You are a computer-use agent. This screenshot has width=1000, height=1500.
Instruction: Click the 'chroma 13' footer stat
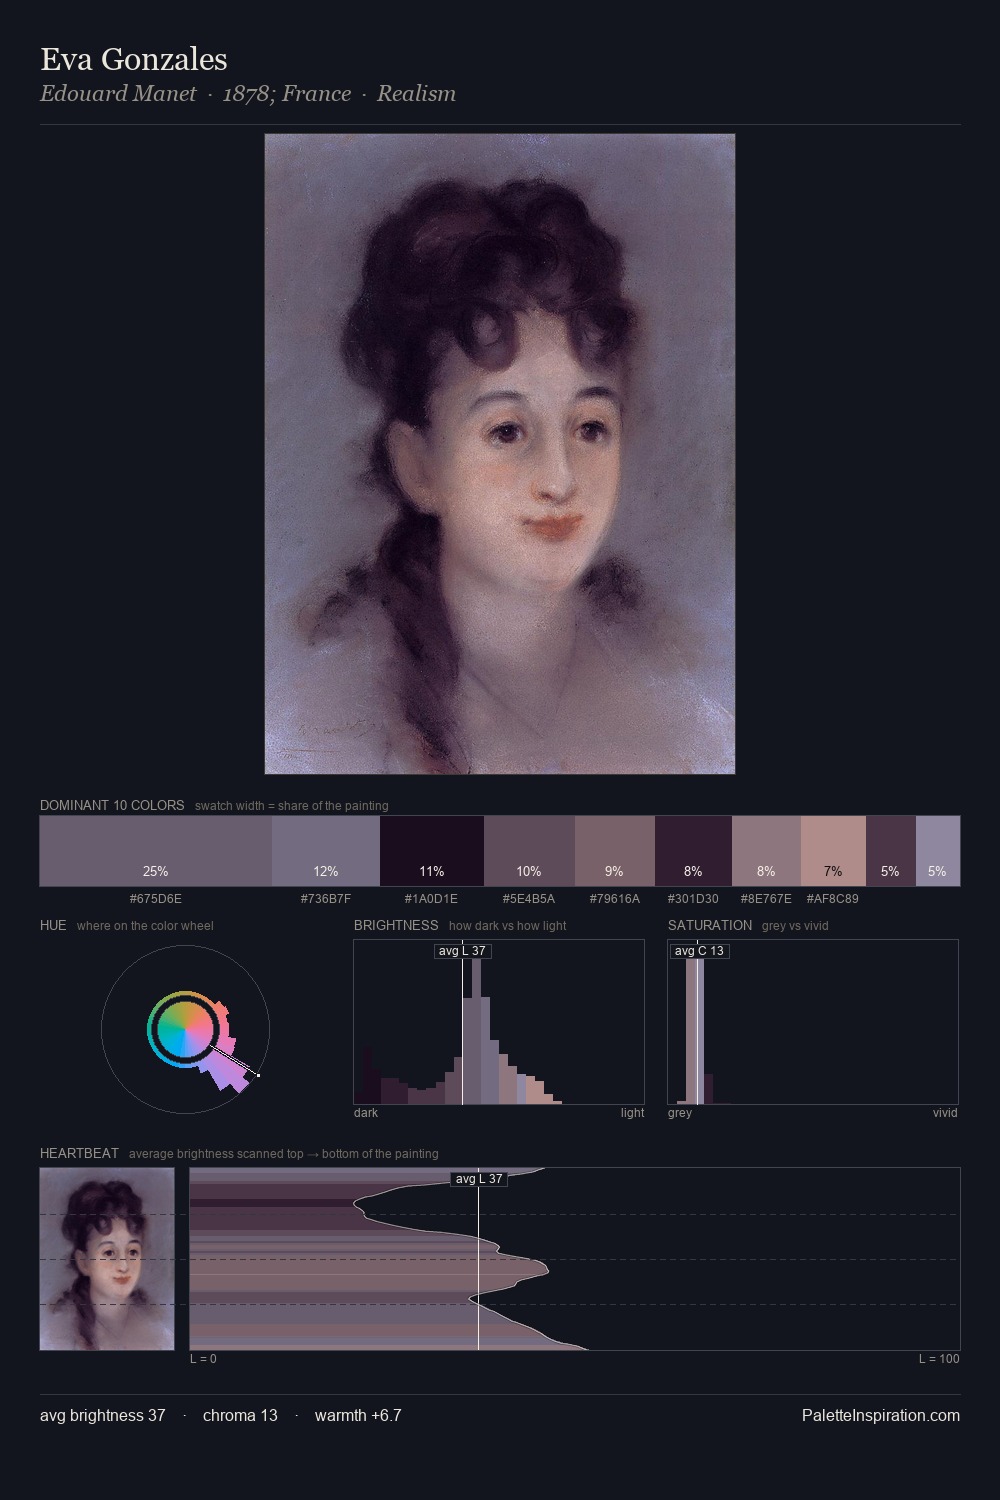[x=240, y=1415]
